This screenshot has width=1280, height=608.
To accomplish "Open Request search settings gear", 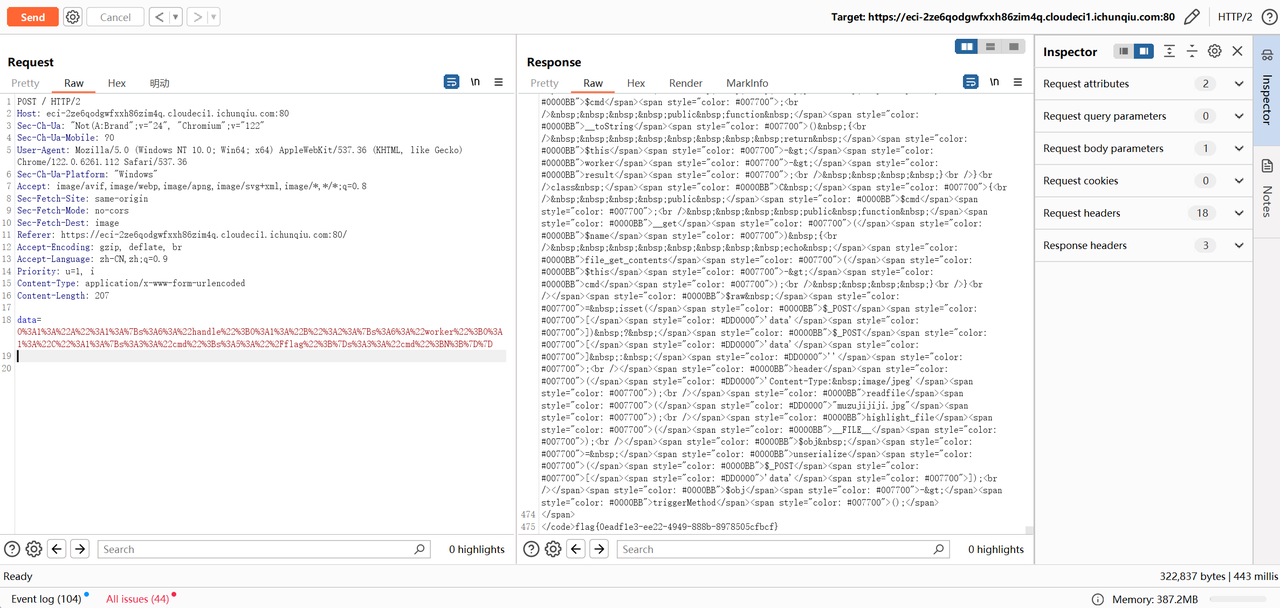I will pos(34,549).
